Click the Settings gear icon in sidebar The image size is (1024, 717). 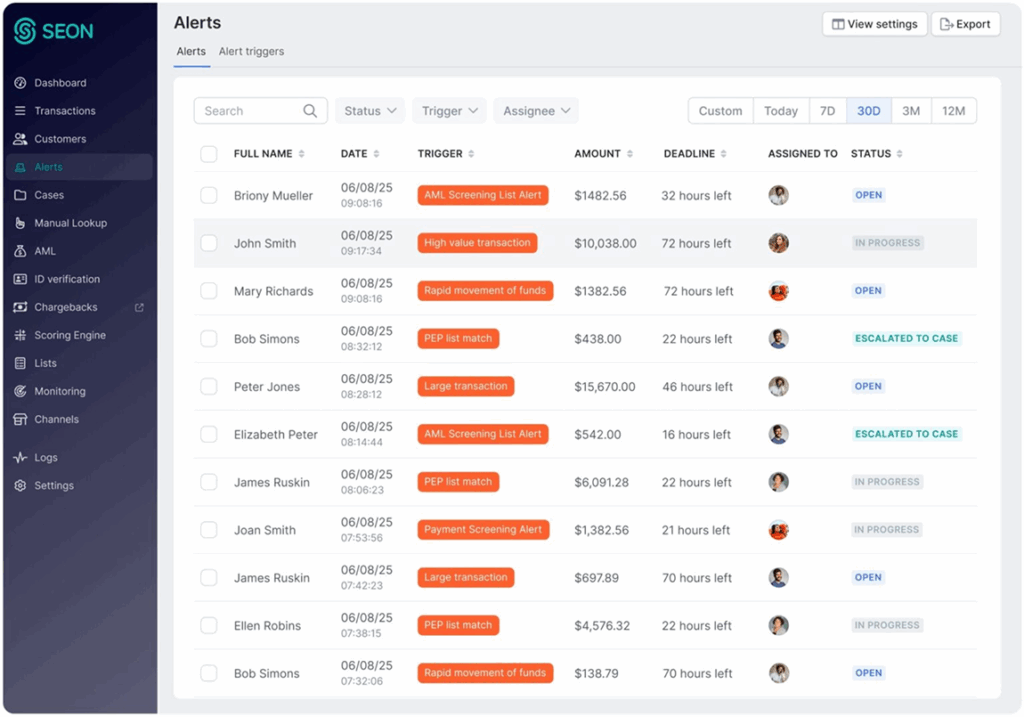pyautogui.click(x=20, y=485)
